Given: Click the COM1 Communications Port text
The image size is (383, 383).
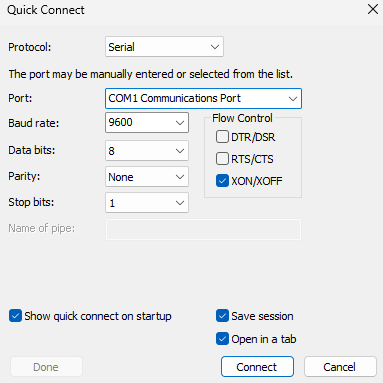Looking at the screenshot, I should tap(174, 98).
